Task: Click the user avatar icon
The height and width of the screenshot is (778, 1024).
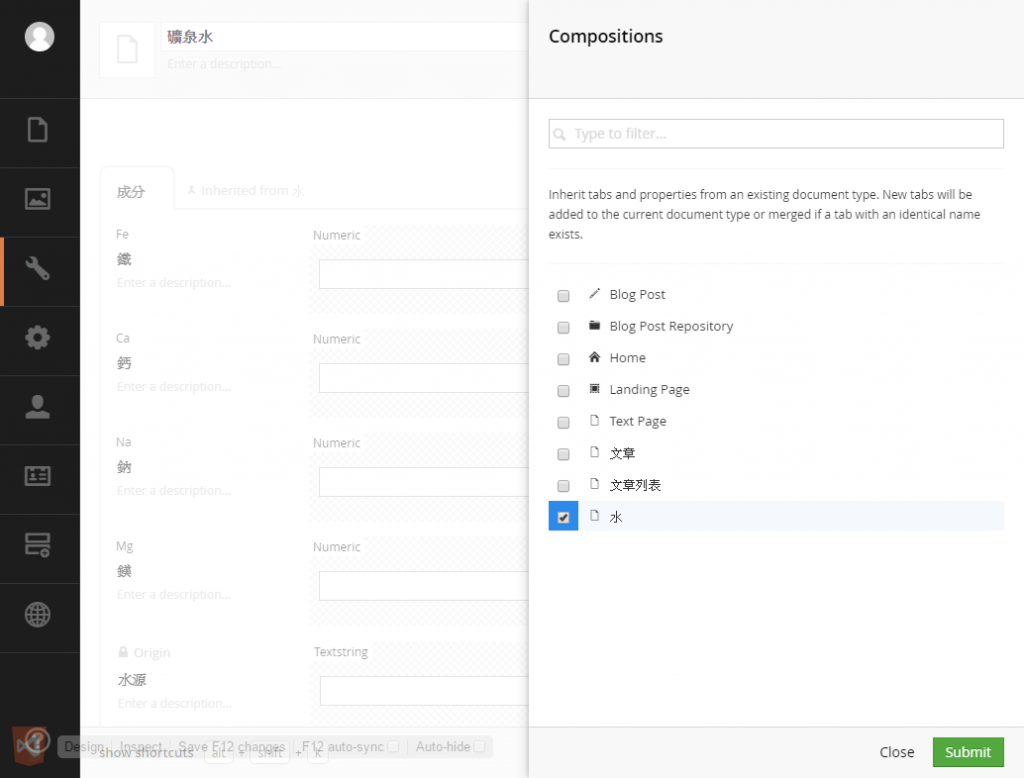Action: 40,37
